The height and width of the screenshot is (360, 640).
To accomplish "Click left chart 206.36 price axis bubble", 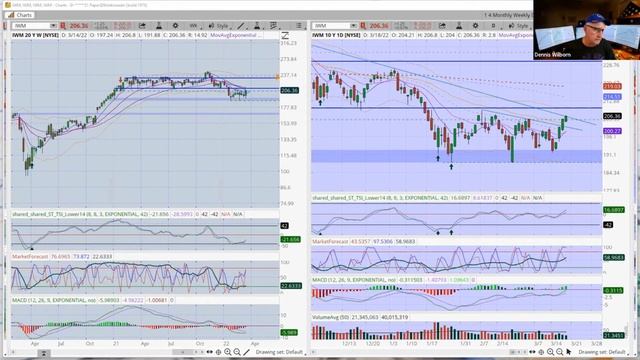I will pos(289,90).
